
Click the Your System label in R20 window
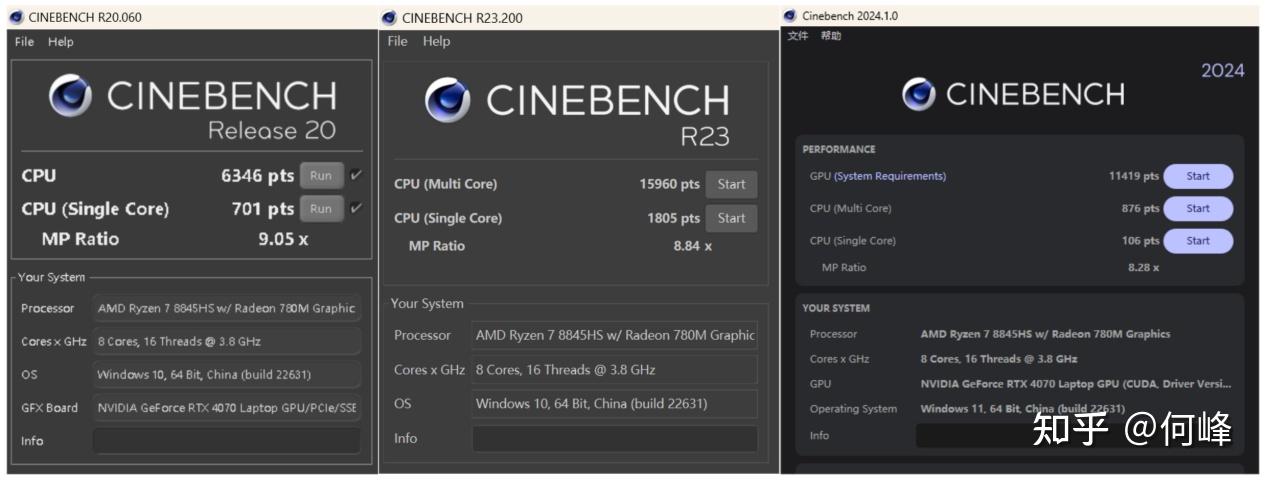click(x=52, y=277)
